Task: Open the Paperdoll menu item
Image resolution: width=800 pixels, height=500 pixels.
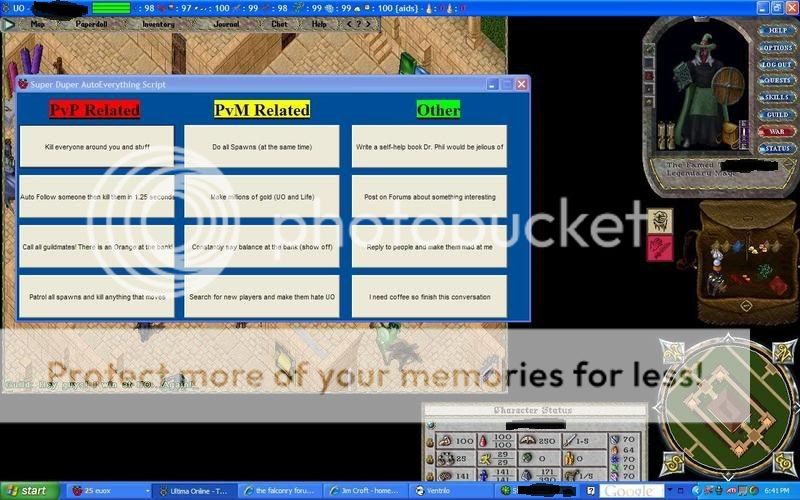Action: (x=91, y=24)
